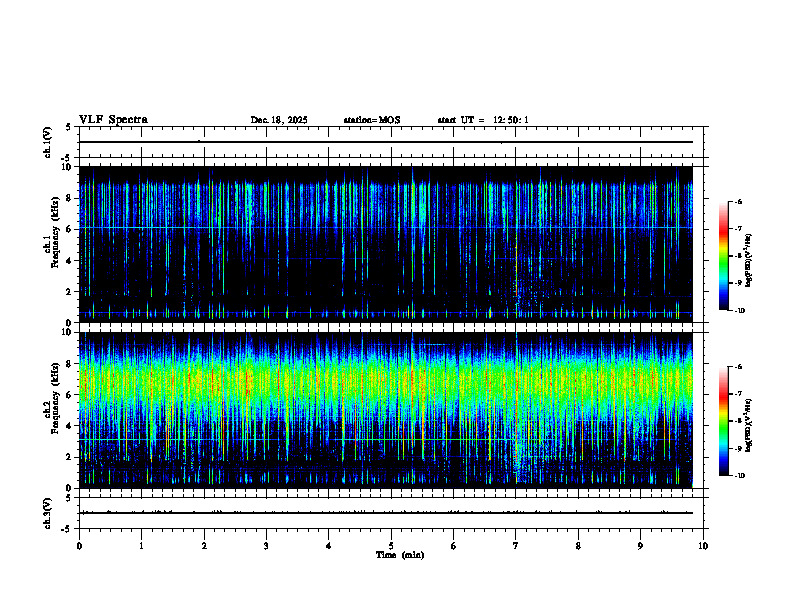Click the ch.2 frequency spectrogram panel
This screenshot has width=792, height=612.
tap(385, 410)
